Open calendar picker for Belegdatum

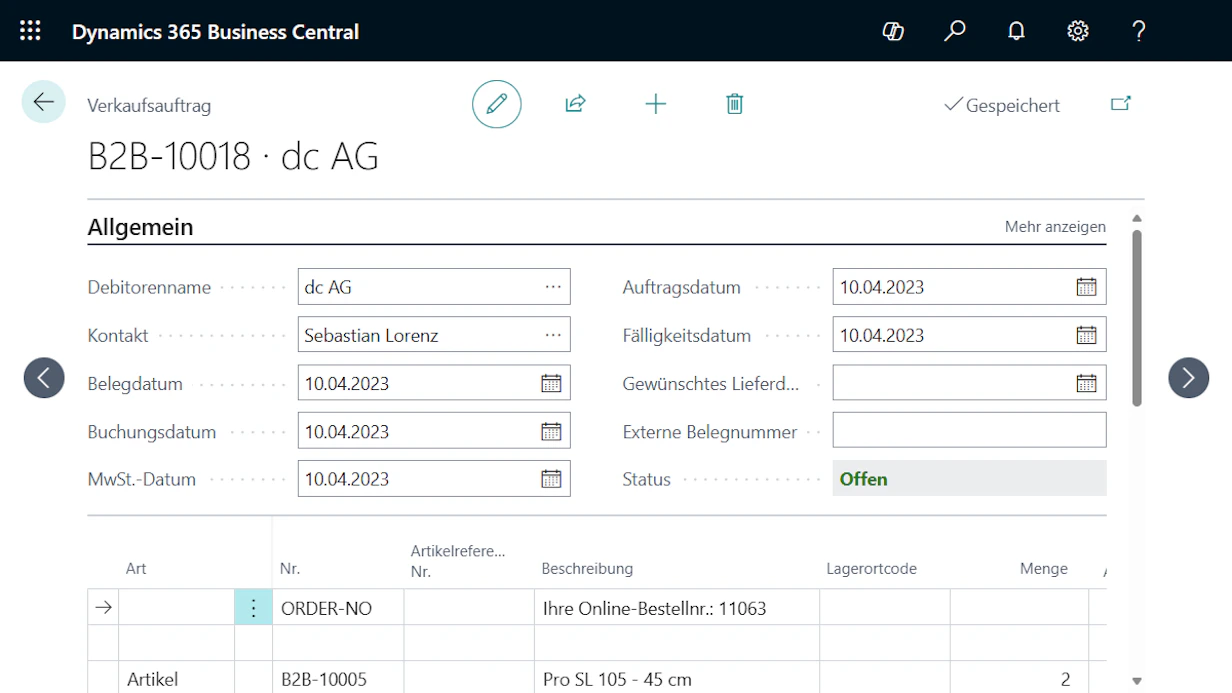(x=551, y=383)
